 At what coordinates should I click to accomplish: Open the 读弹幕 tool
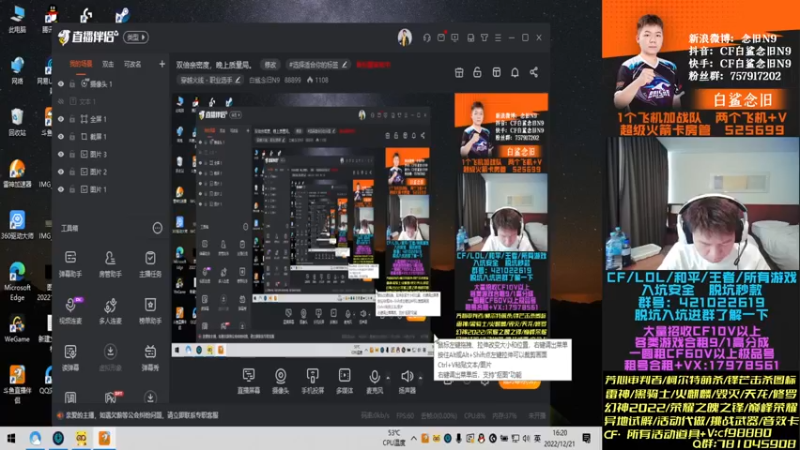click(70, 357)
